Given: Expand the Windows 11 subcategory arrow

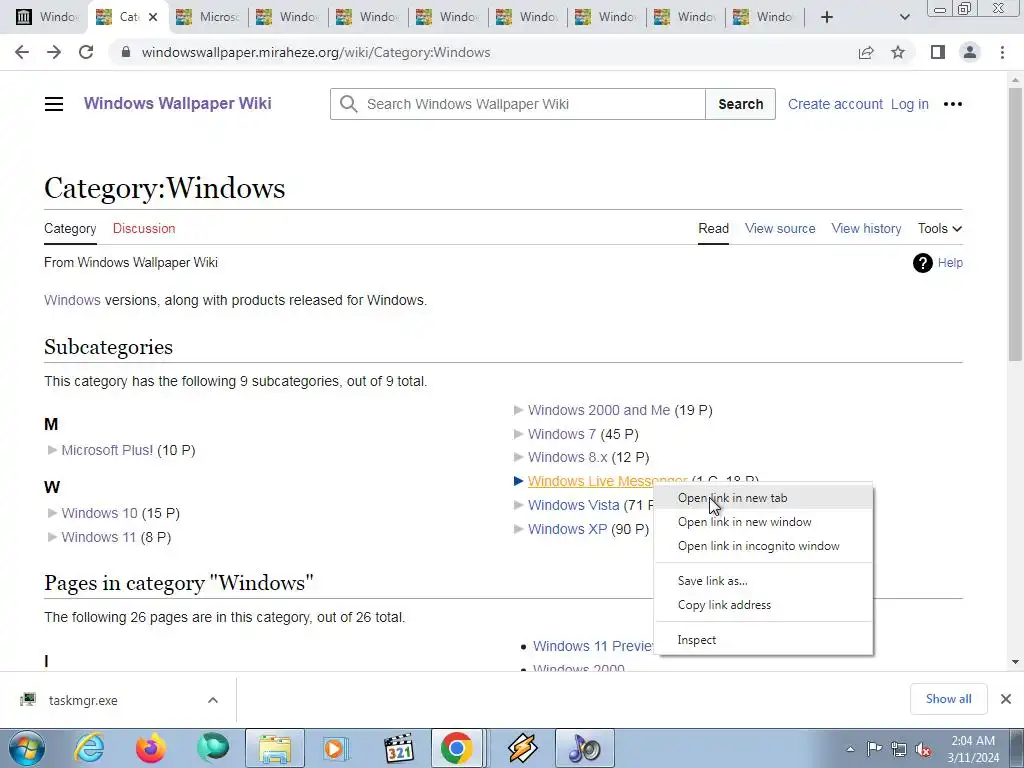Looking at the screenshot, I should point(53,537).
